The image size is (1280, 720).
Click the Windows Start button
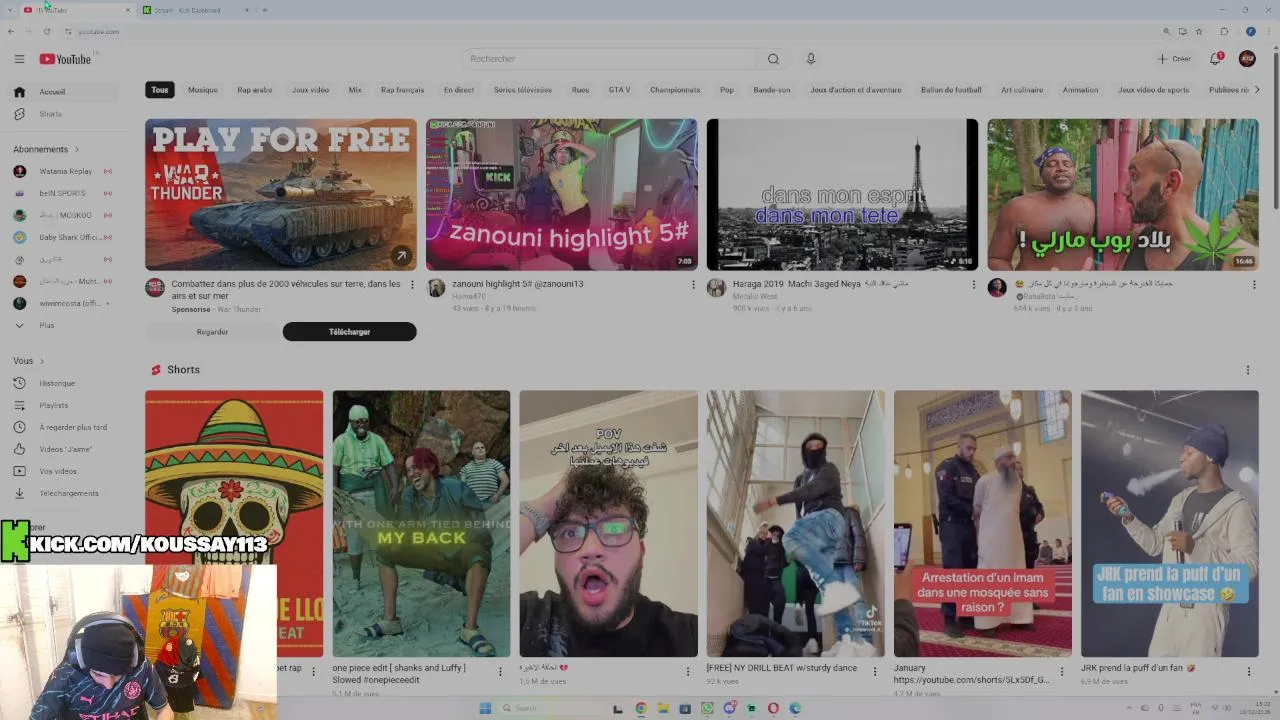pos(485,708)
